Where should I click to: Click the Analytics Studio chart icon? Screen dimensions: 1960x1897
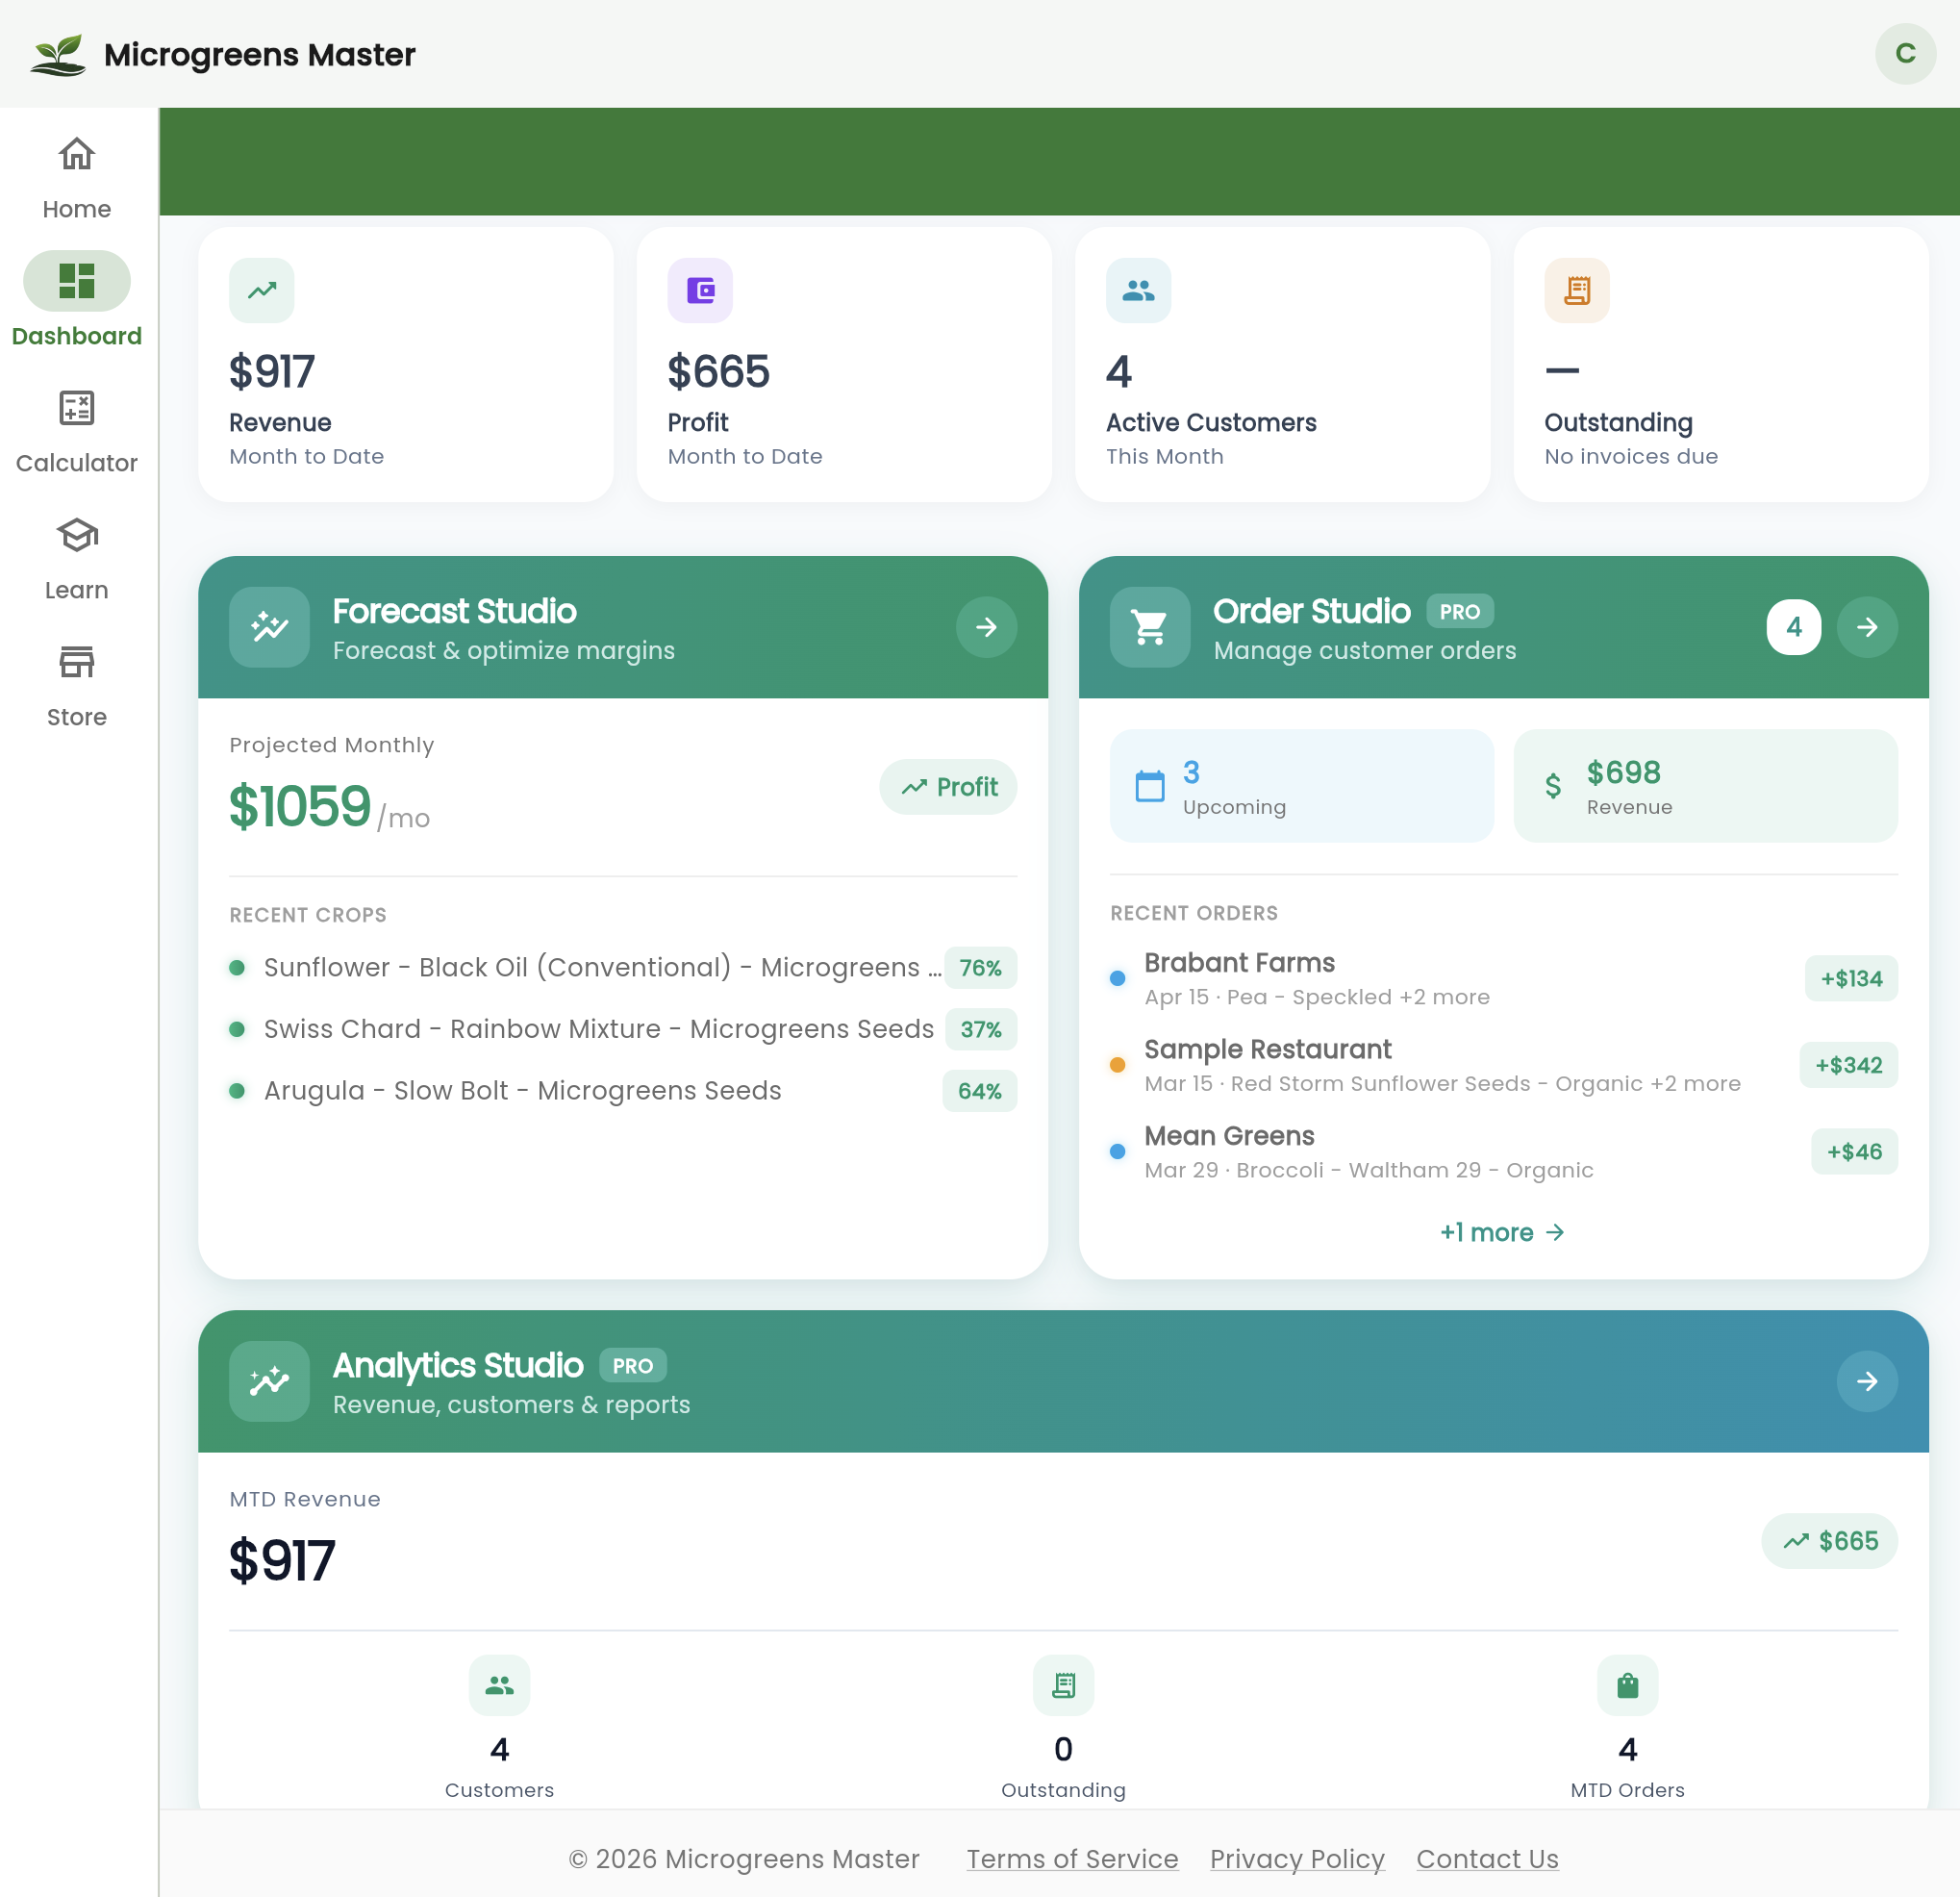[x=269, y=1381]
